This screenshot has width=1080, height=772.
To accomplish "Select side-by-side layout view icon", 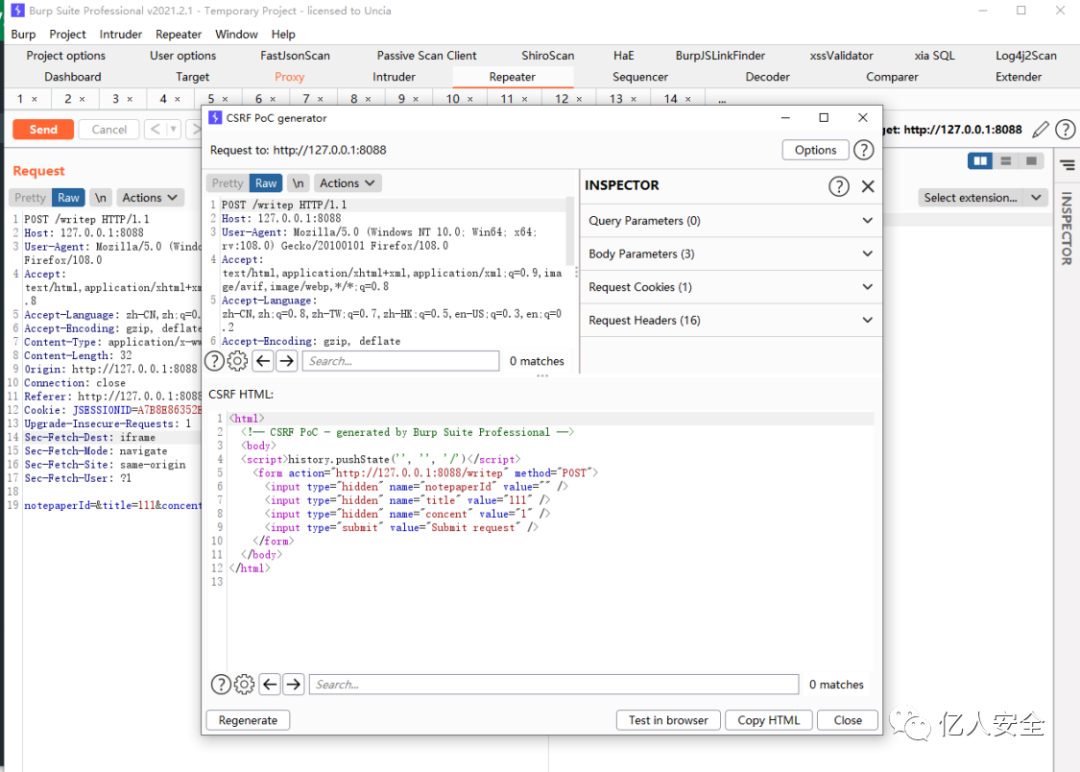I will point(980,161).
